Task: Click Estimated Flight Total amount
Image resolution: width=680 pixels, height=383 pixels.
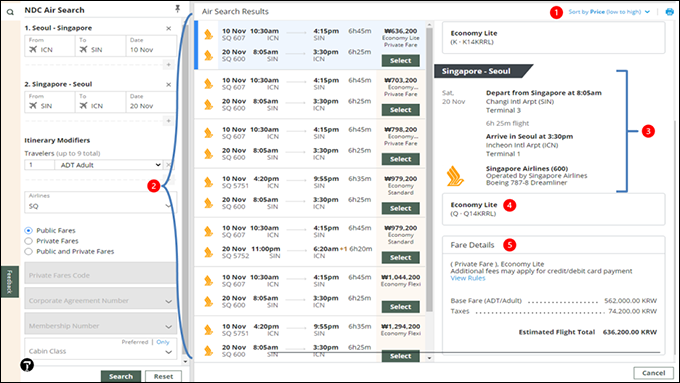Action: [630, 332]
